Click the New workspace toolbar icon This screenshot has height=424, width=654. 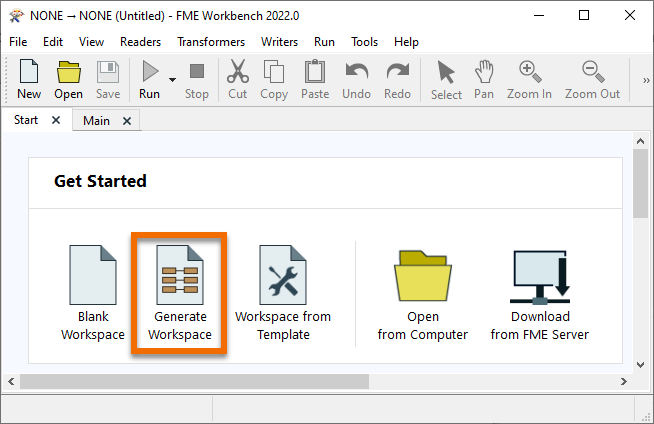29,80
